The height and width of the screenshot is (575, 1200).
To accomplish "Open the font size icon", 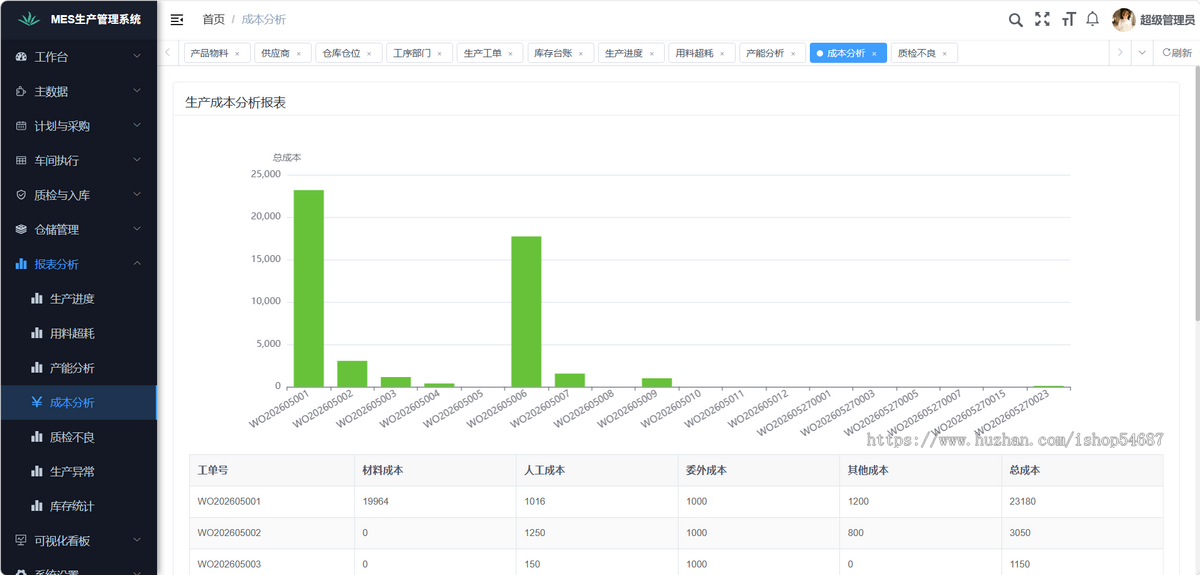I will 1069,19.
